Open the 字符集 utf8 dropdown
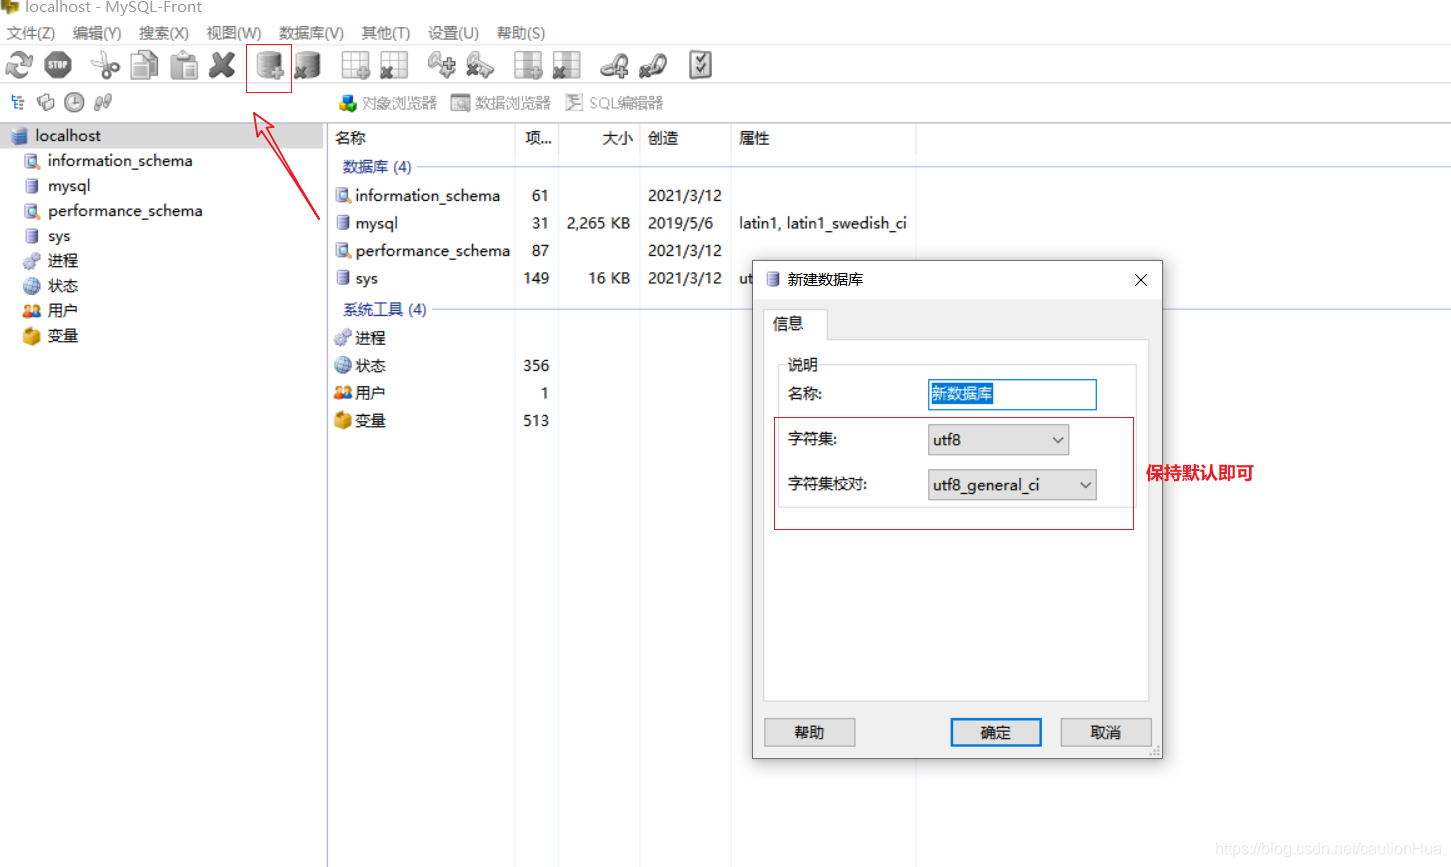 999,440
